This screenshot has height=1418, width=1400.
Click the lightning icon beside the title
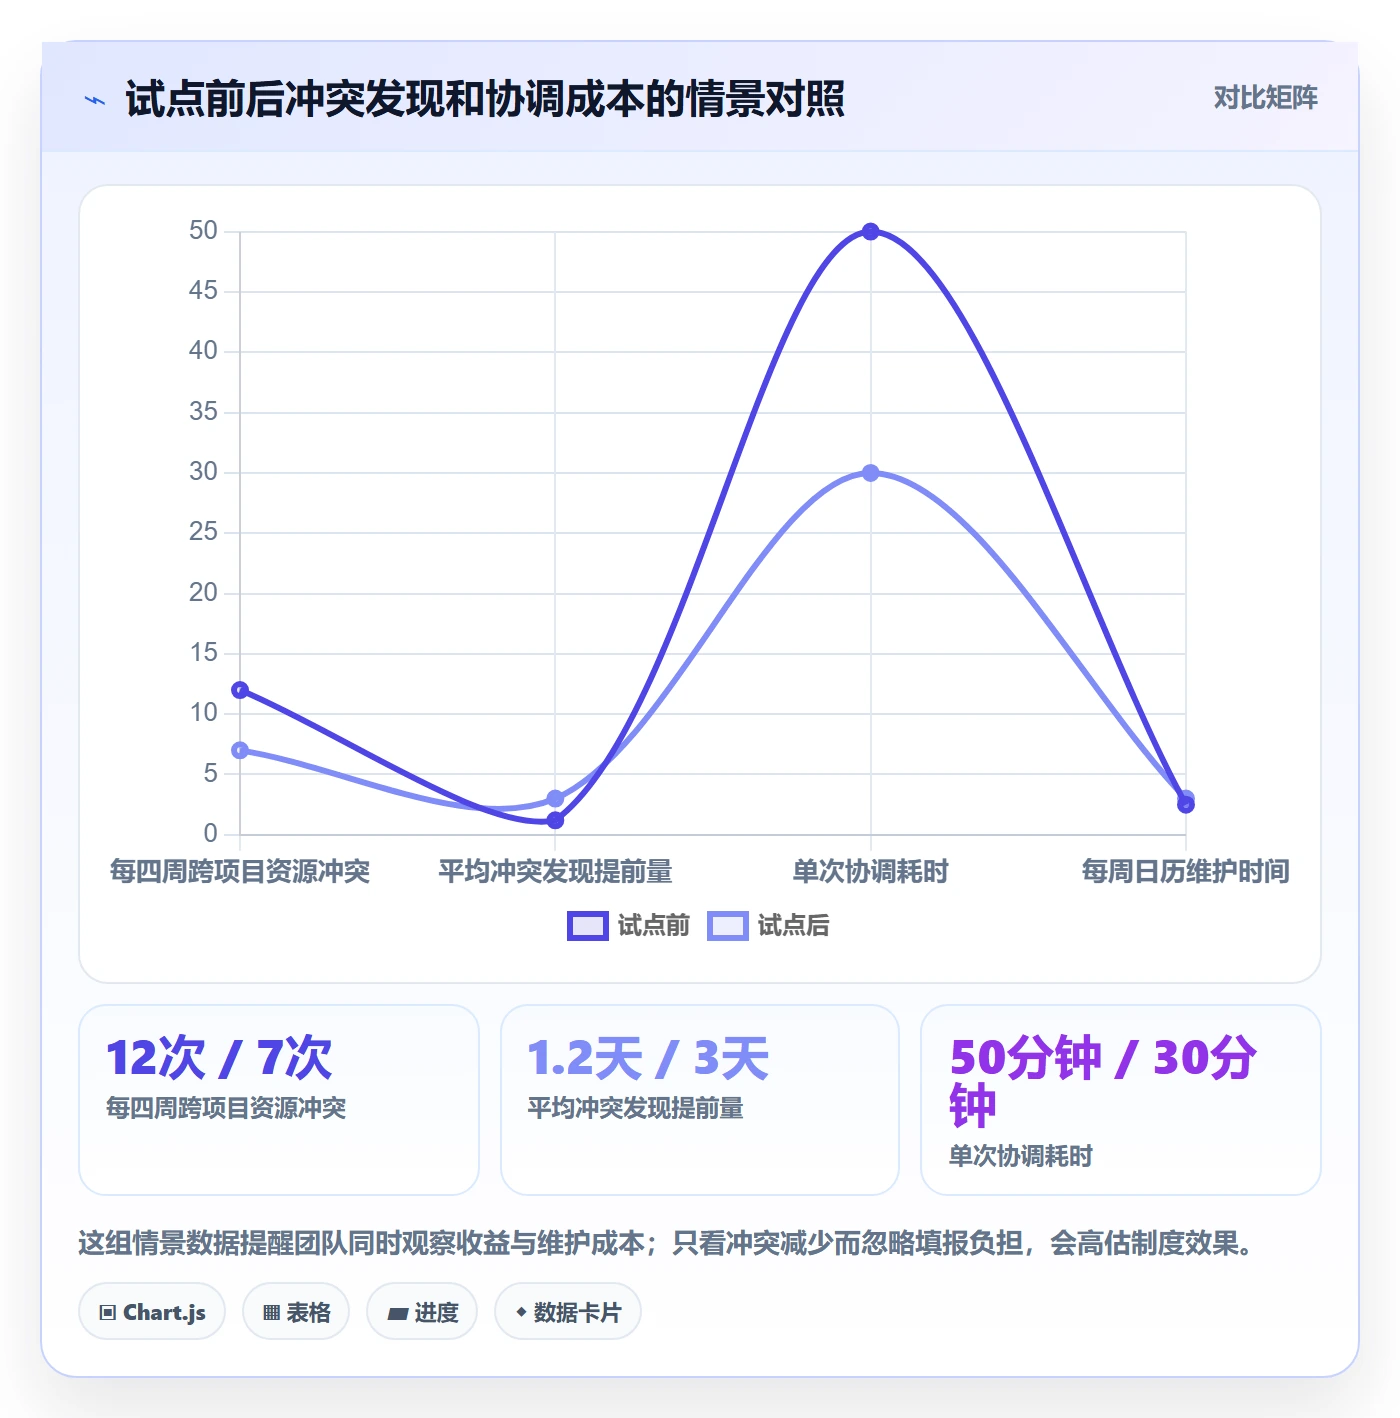[95, 100]
